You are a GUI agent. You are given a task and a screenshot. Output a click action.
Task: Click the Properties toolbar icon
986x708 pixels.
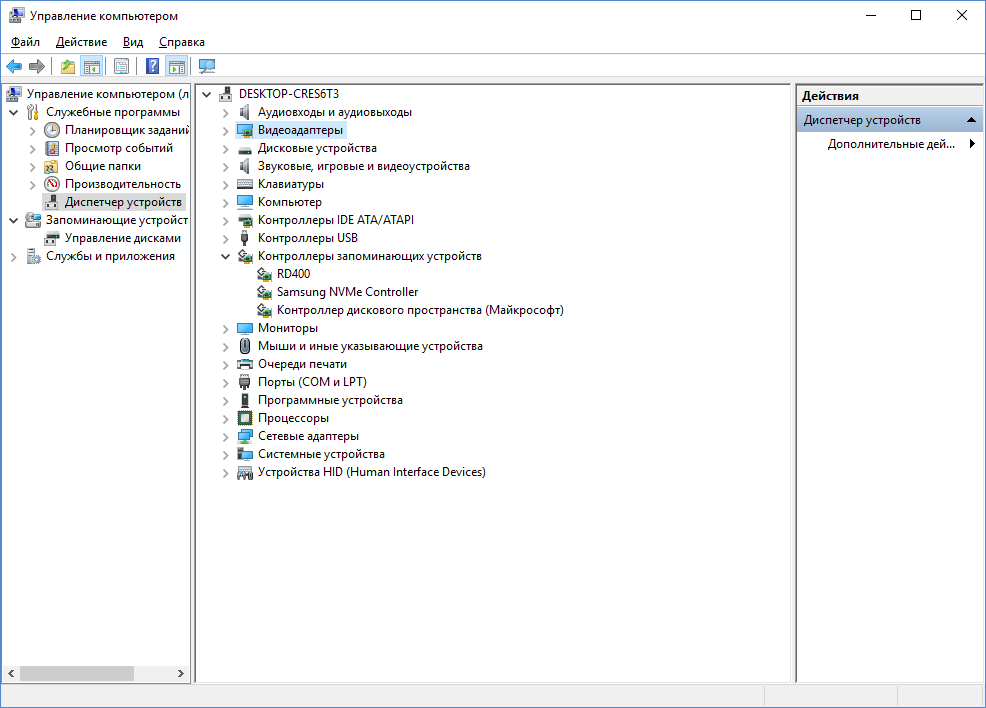pos(121,66)
